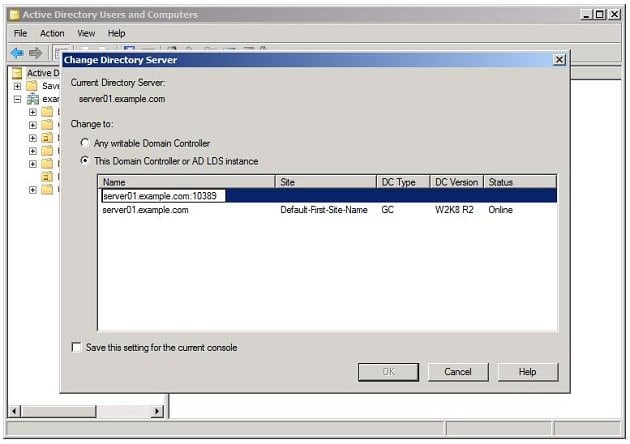Select the server01.example.com row in the list
Image resolution: width=630 pixels, height=444 pixels.
tap(327, 210)
